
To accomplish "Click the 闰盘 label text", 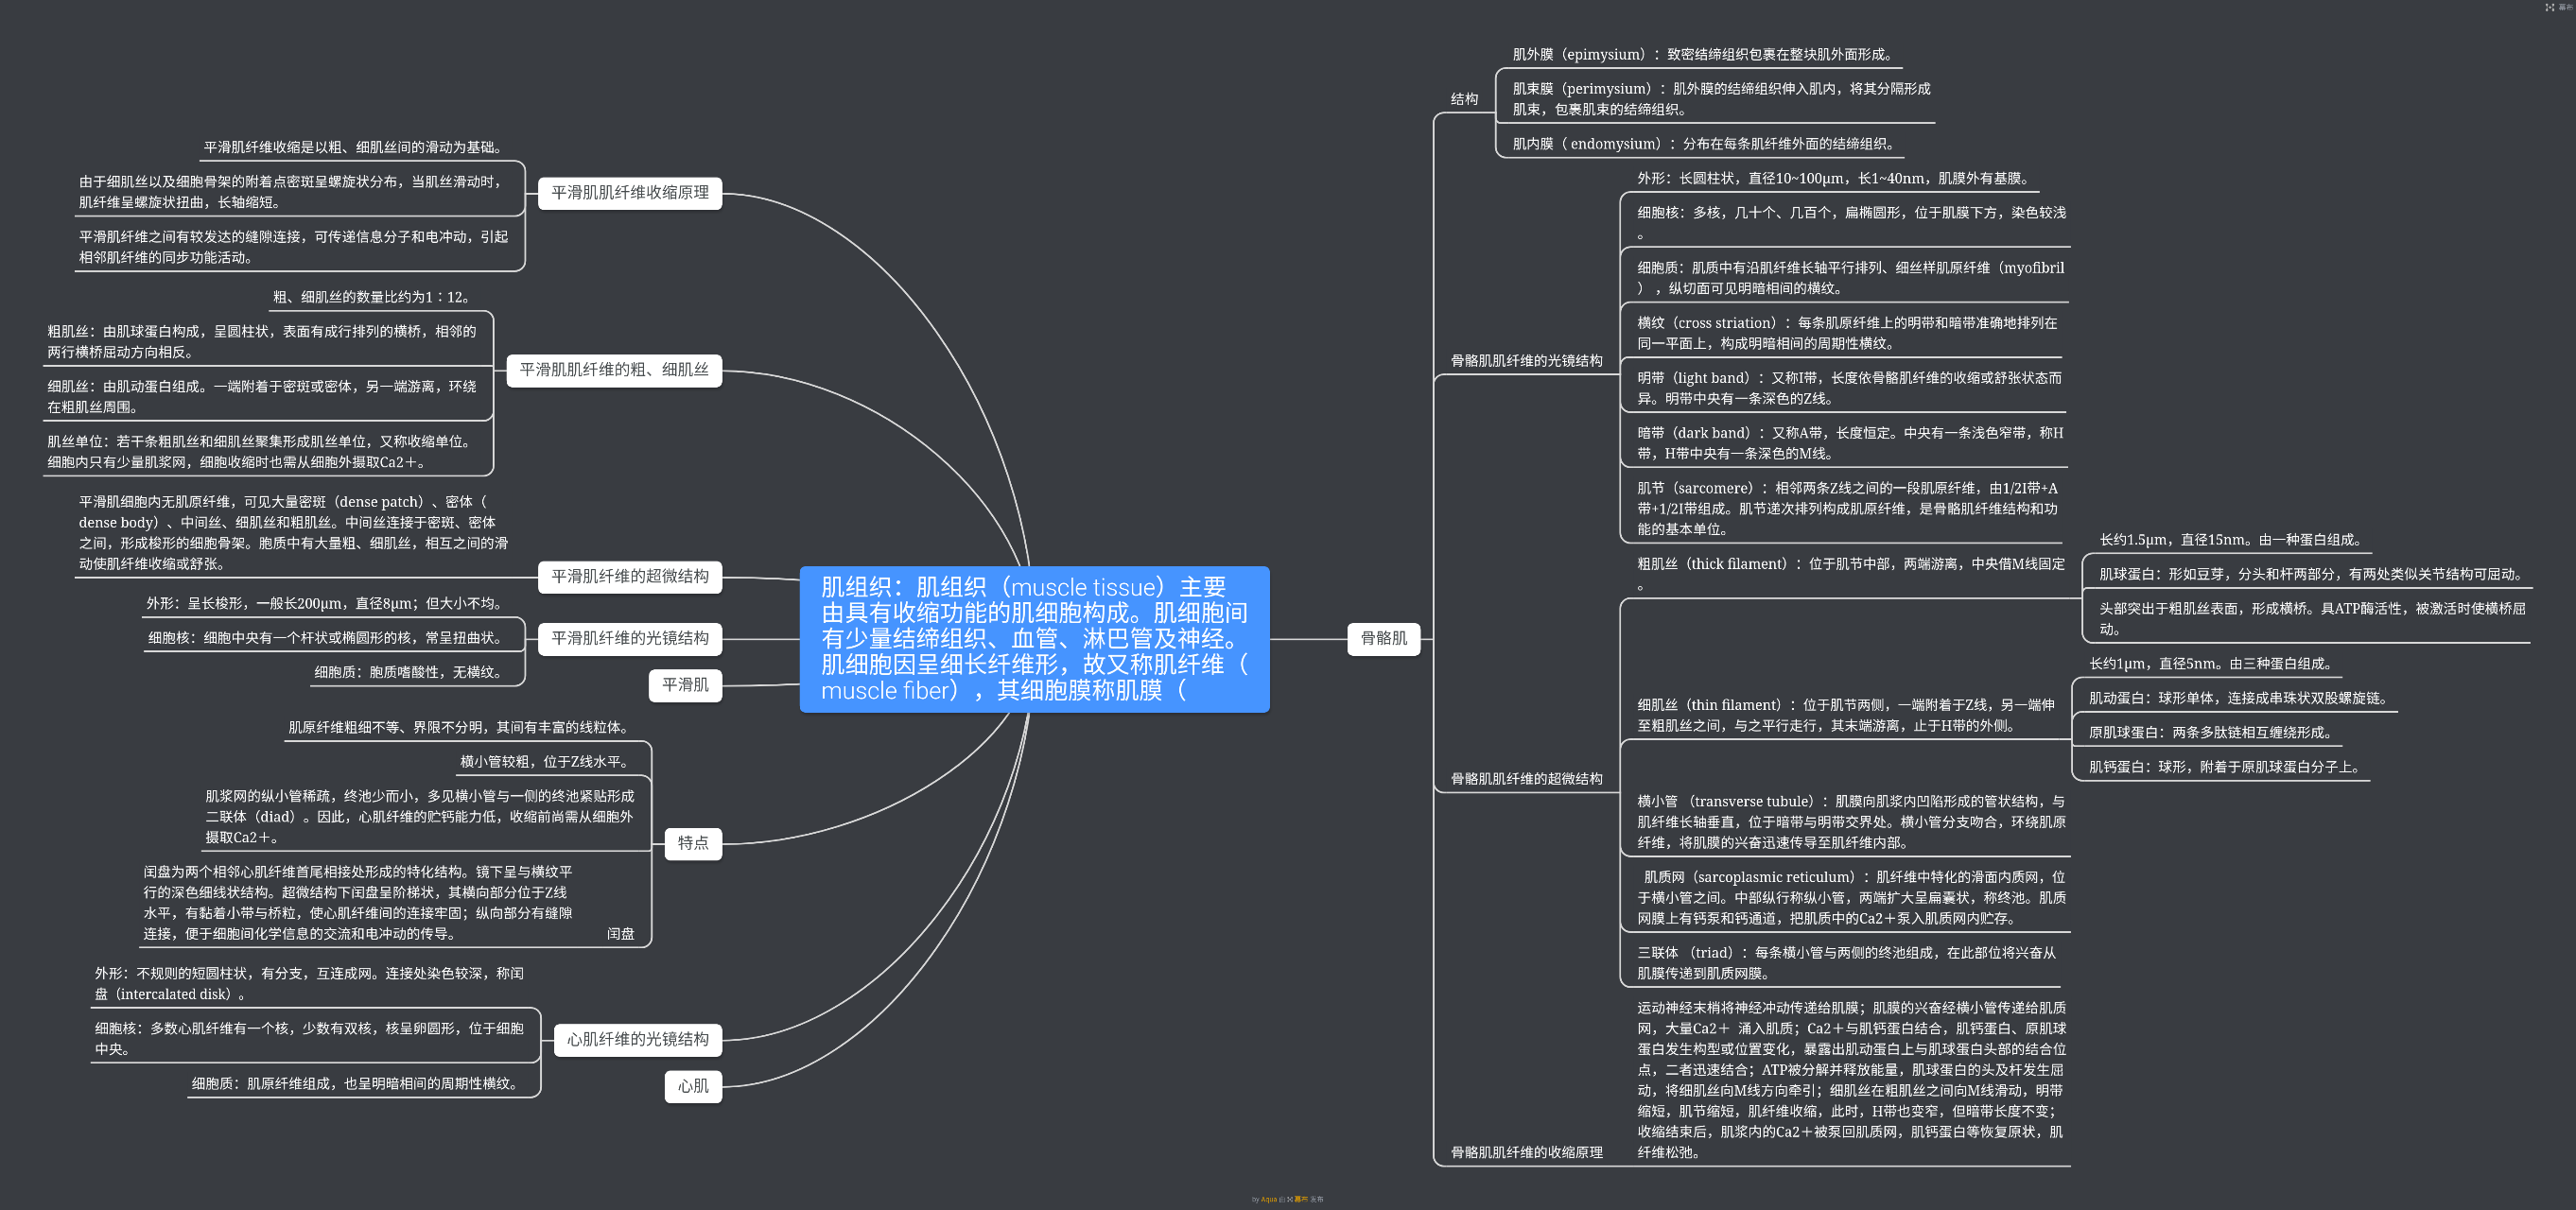I will (620, 934).
